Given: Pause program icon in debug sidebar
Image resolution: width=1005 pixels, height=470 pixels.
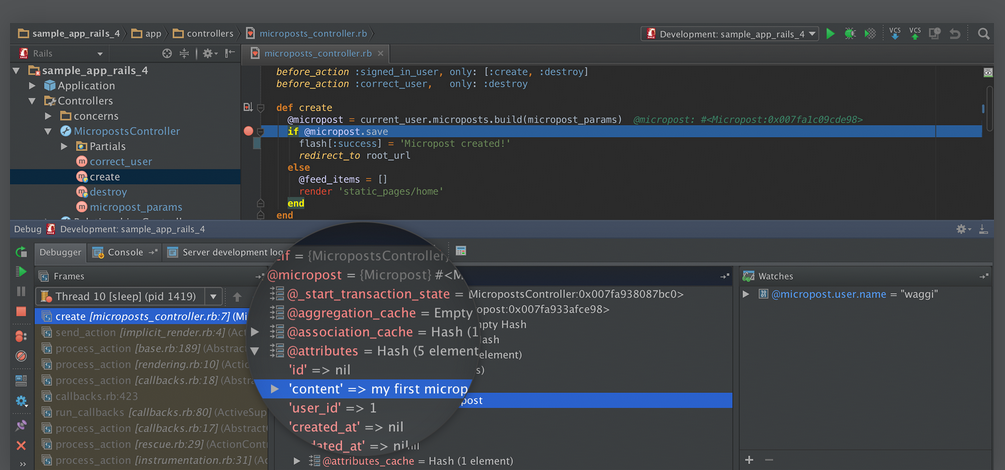Looking at the screenshot, I should click(21, 292).
